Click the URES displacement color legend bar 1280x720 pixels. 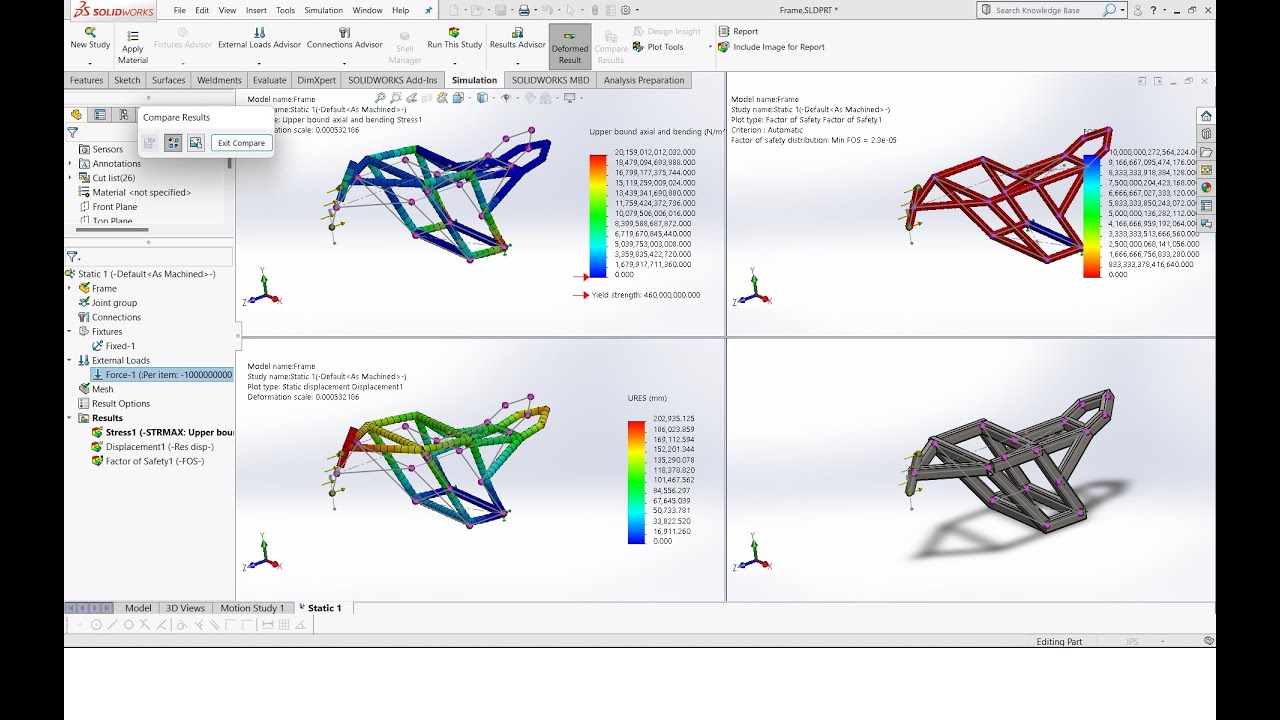click(636, 482)
